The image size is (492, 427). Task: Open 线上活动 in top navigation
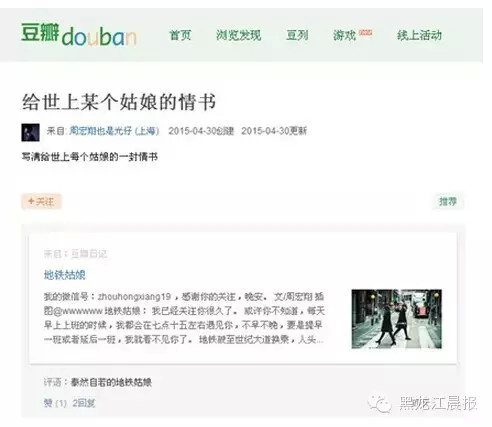(x=419, y=35)
